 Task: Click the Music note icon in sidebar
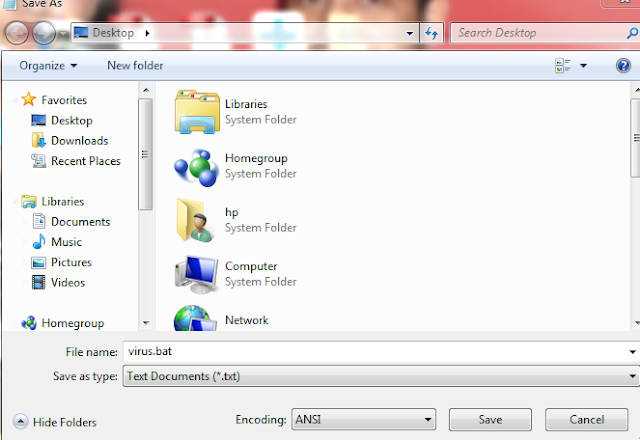tap(39, 242)
